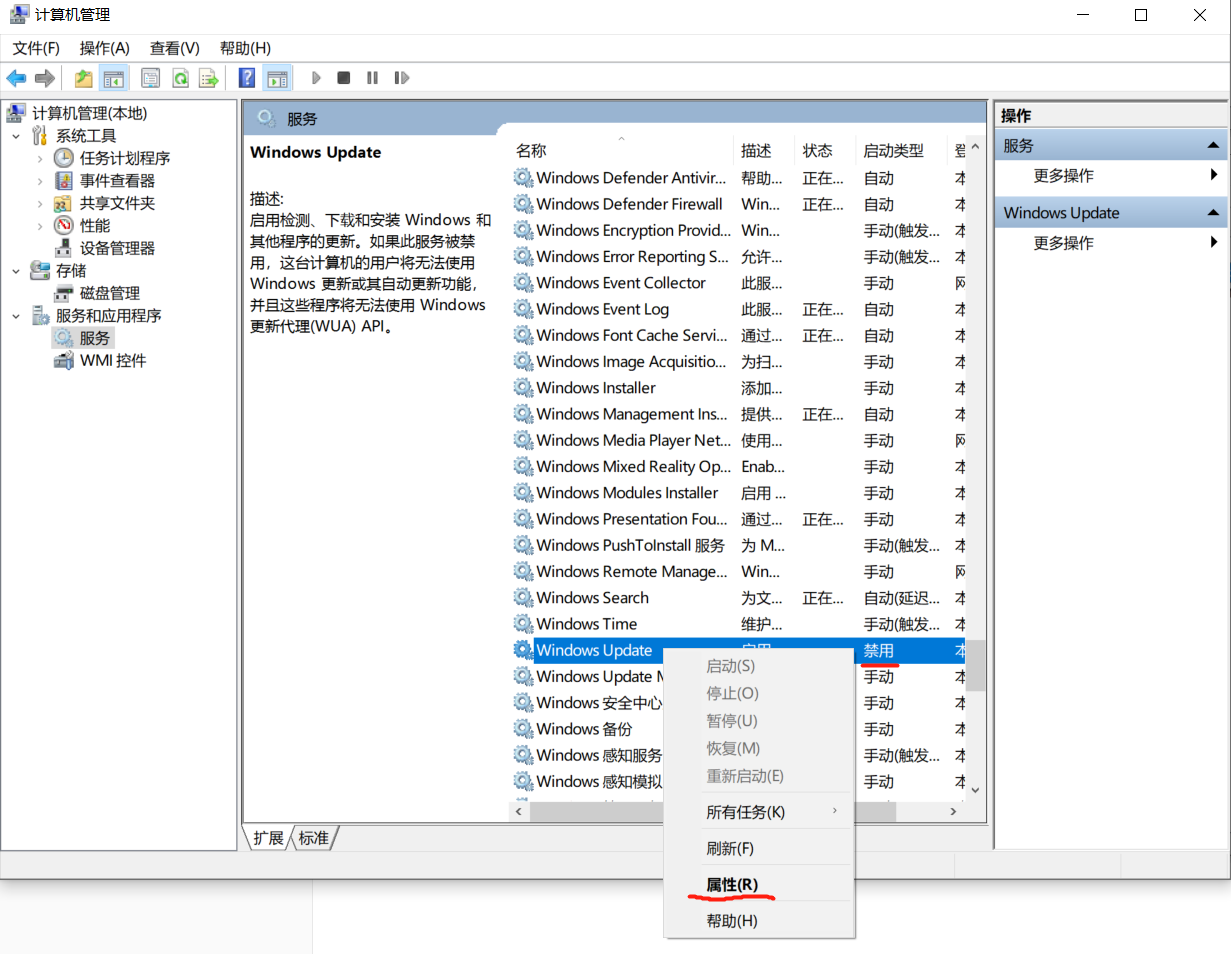Open the 查看(V) menu
Screen dimensions: 1231x954
coord(175,48)
